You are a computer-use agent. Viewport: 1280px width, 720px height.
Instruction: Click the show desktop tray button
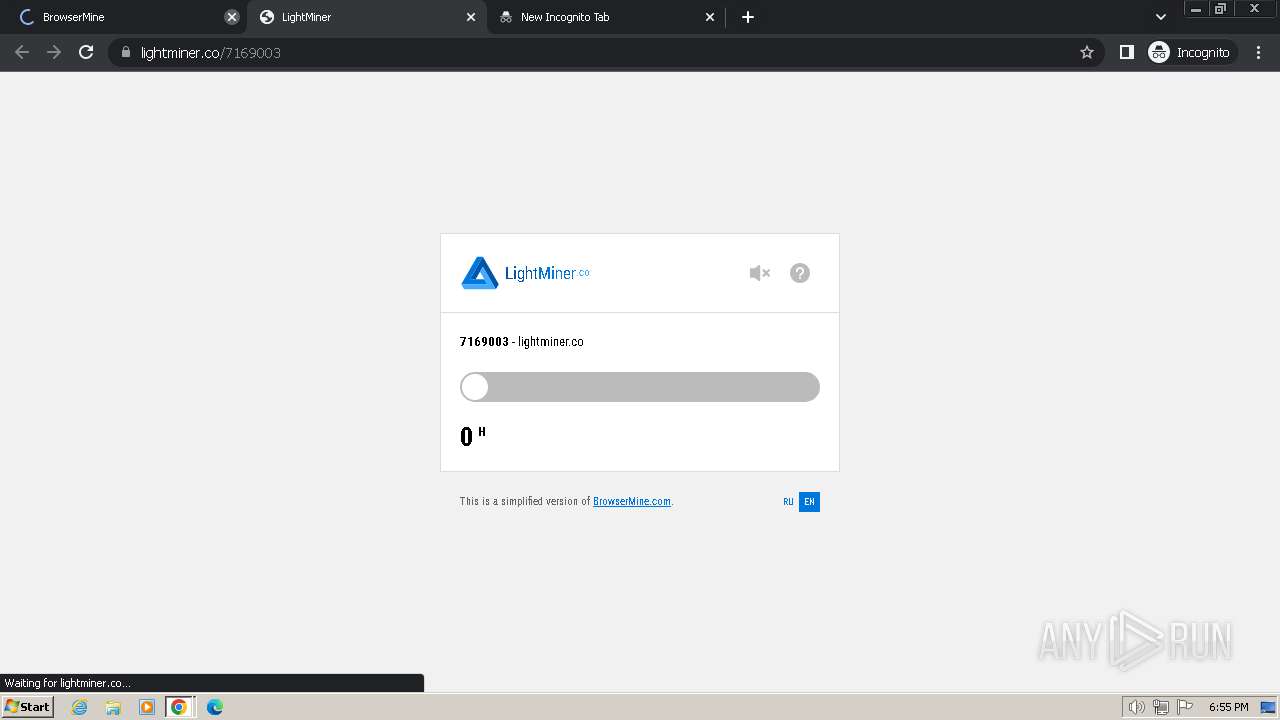1269,707
